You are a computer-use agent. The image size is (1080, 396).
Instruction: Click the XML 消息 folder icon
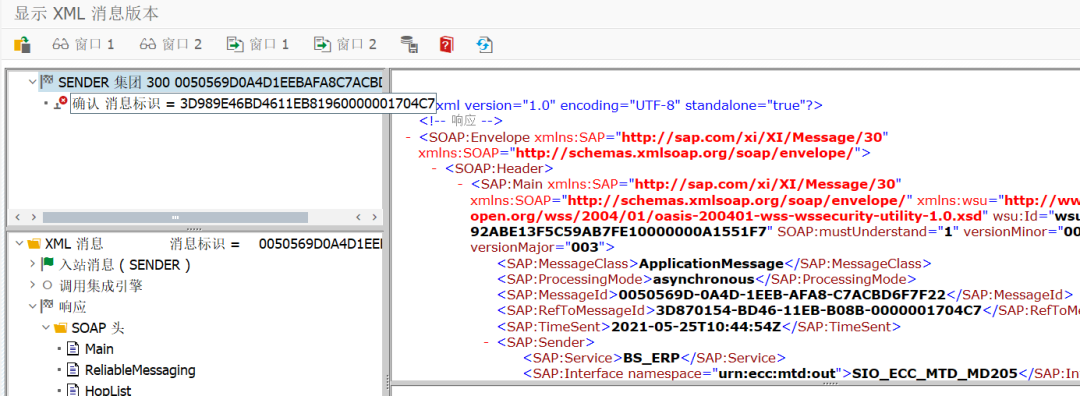[x=34, y=244]
